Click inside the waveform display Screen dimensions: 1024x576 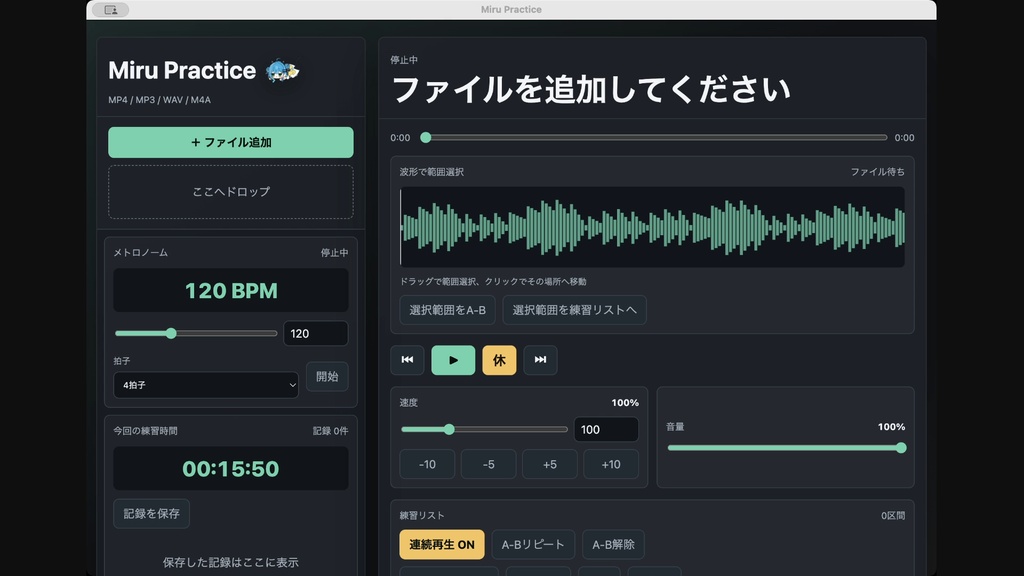652,227
